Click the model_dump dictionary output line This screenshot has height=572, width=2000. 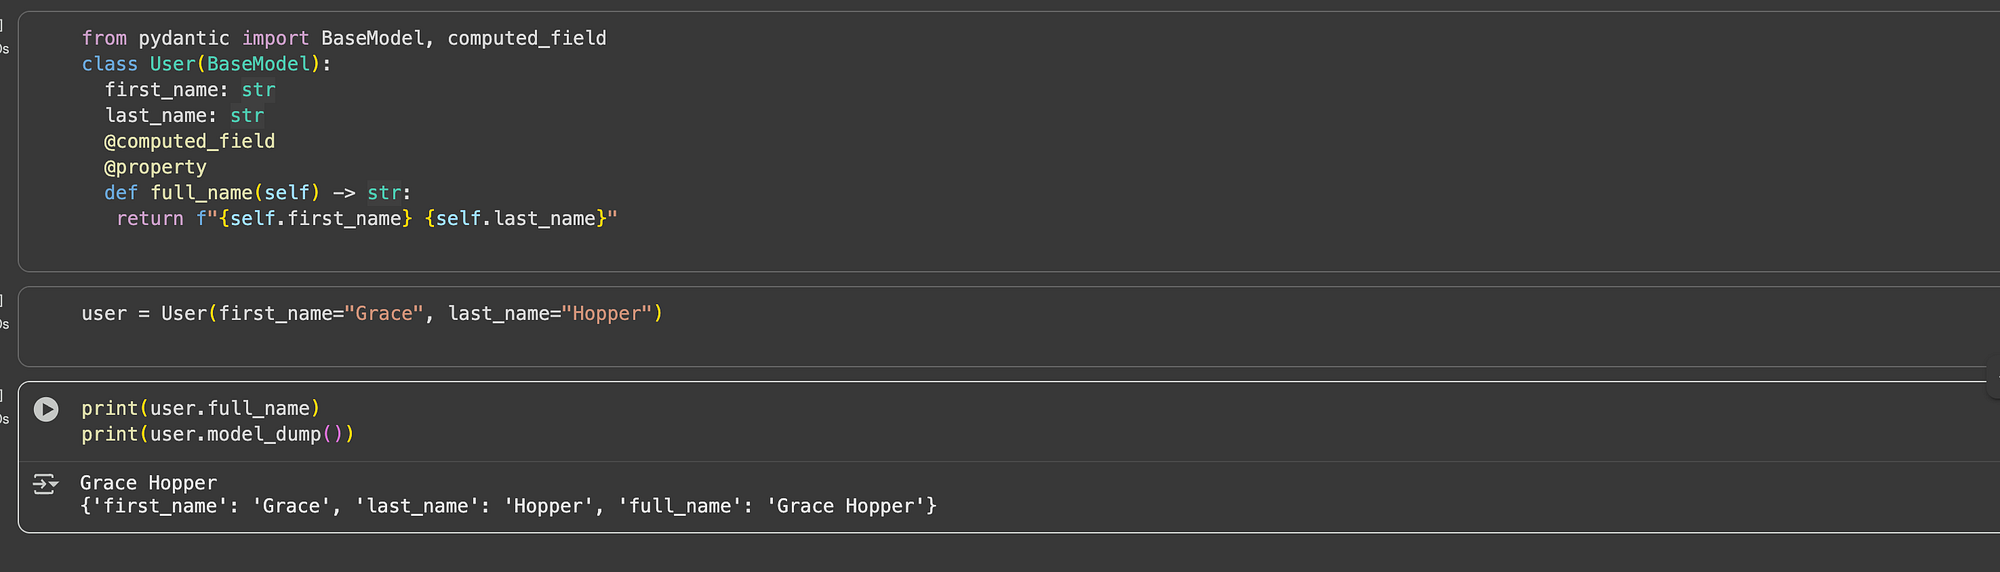[508, 507]
